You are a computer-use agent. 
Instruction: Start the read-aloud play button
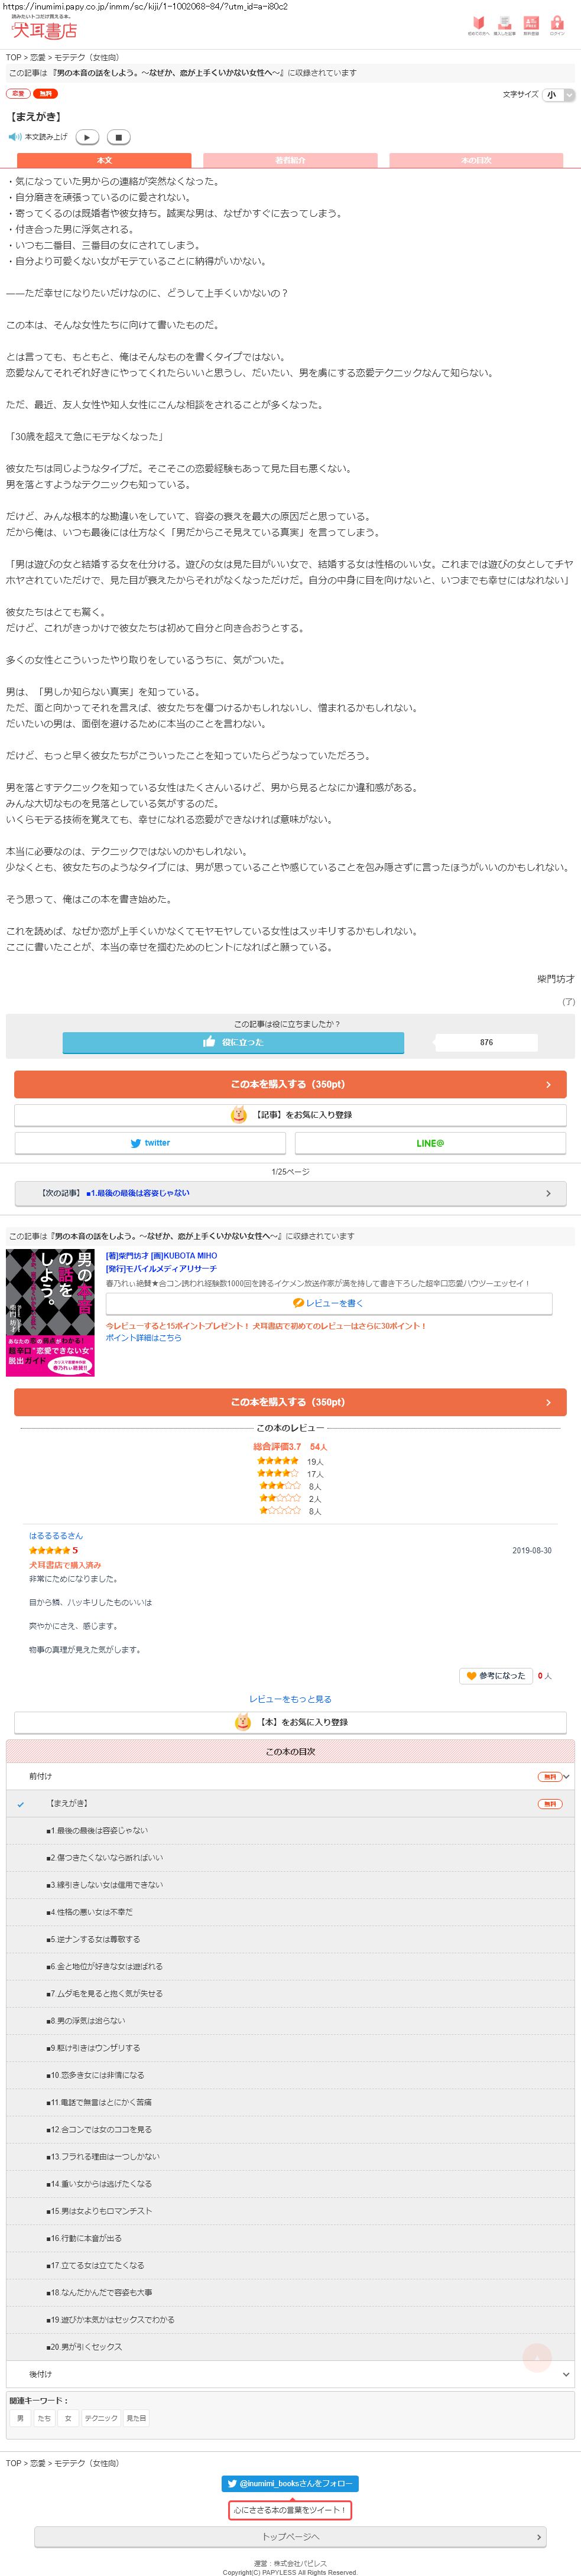click(87, 137)
